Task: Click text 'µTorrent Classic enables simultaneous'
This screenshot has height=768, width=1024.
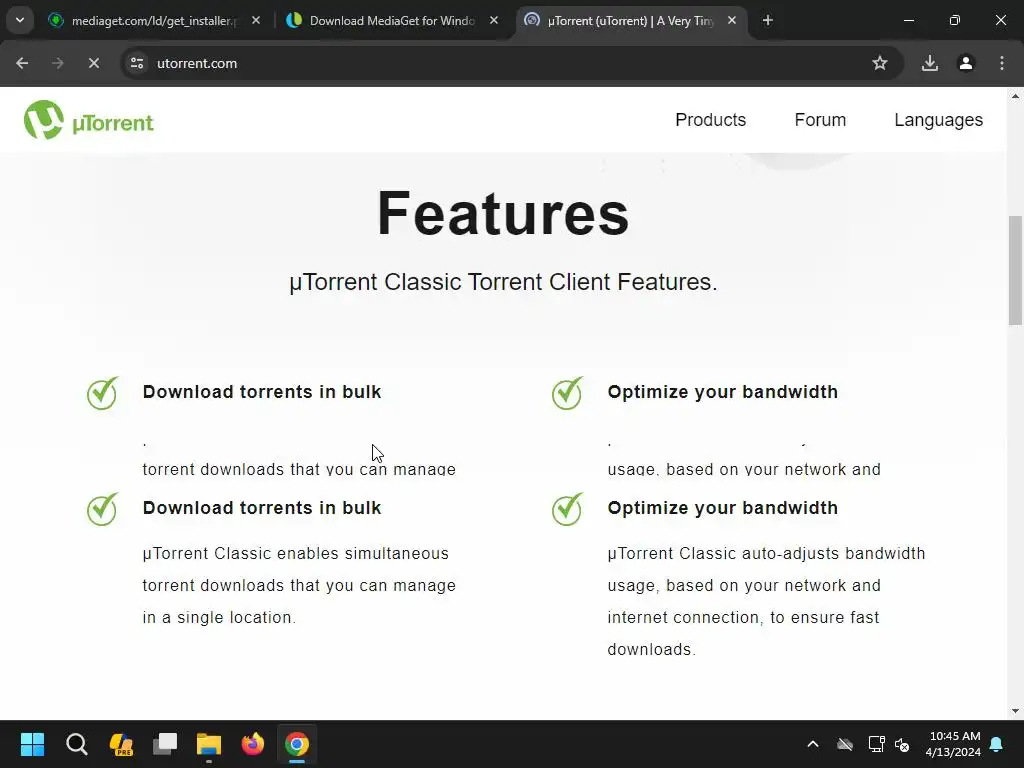Action: (x=296, y=554)
